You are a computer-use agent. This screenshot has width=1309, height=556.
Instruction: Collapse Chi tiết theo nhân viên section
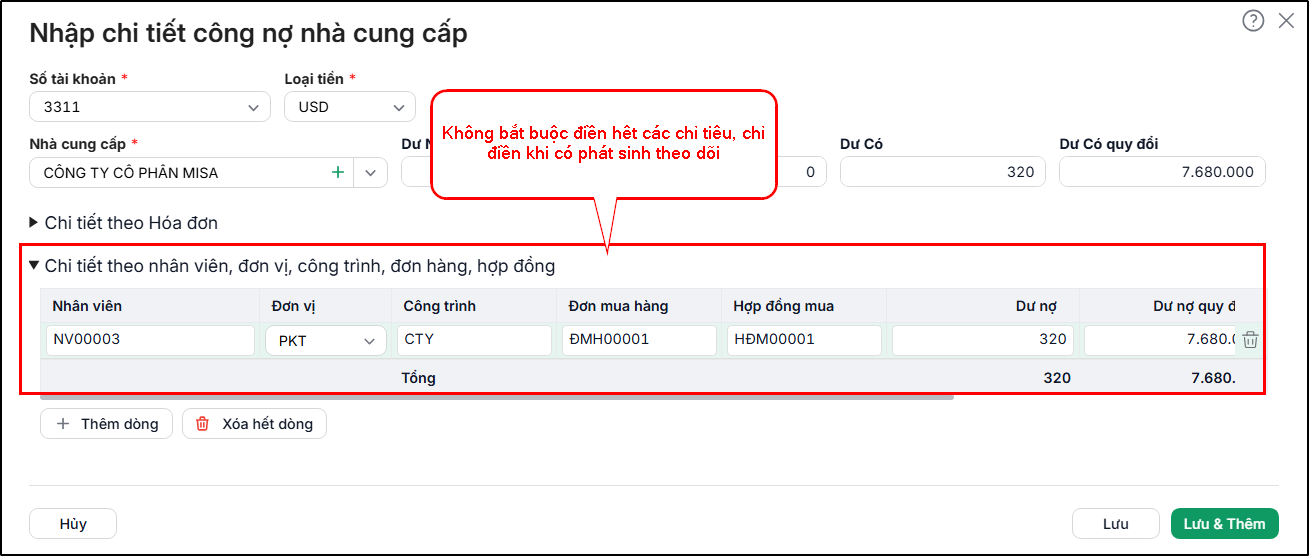(291, 266)
